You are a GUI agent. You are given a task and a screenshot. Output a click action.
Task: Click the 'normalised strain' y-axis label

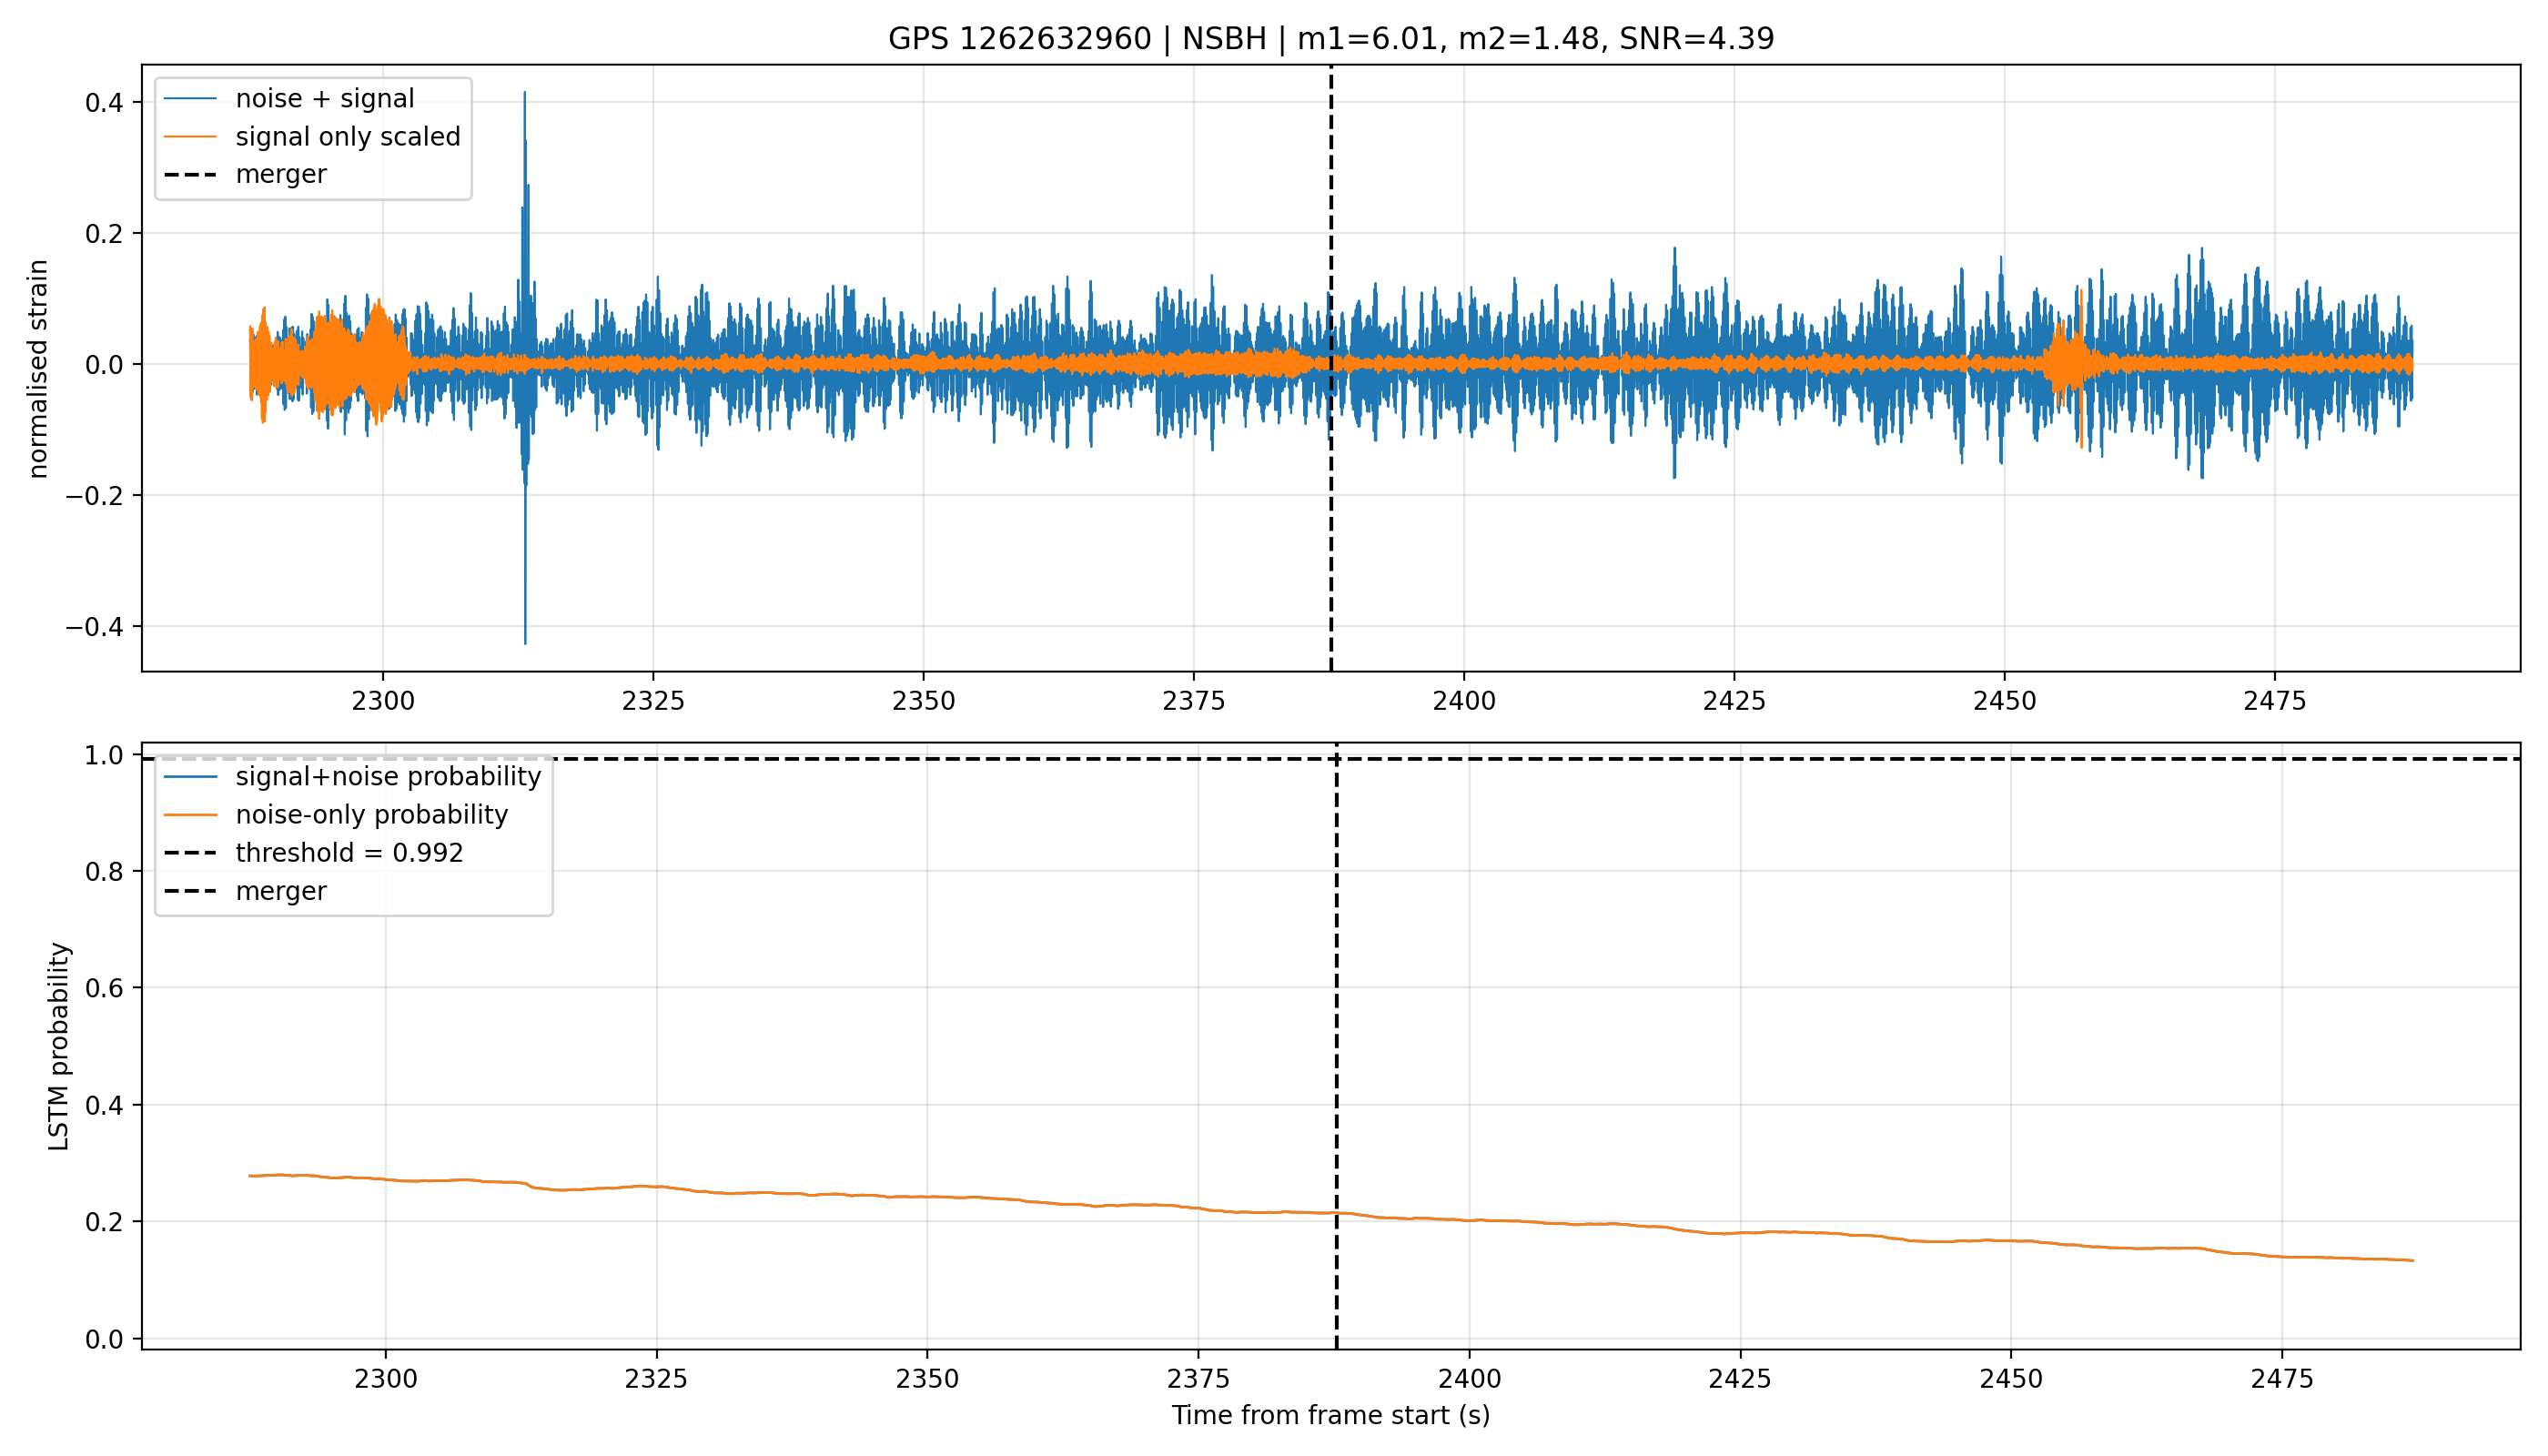[38, 369]
